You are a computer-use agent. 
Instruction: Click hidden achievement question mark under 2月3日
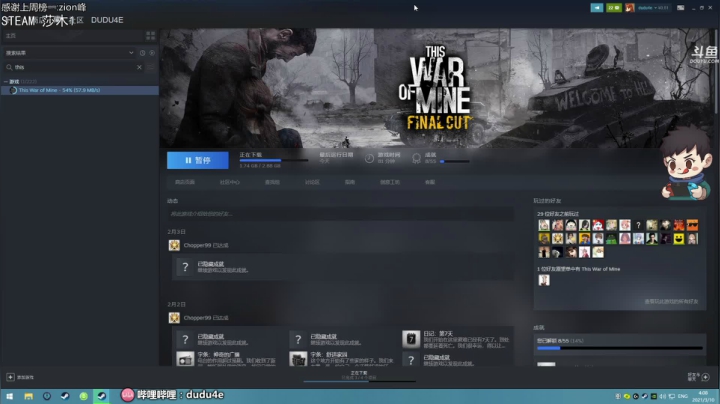[185, 267]
